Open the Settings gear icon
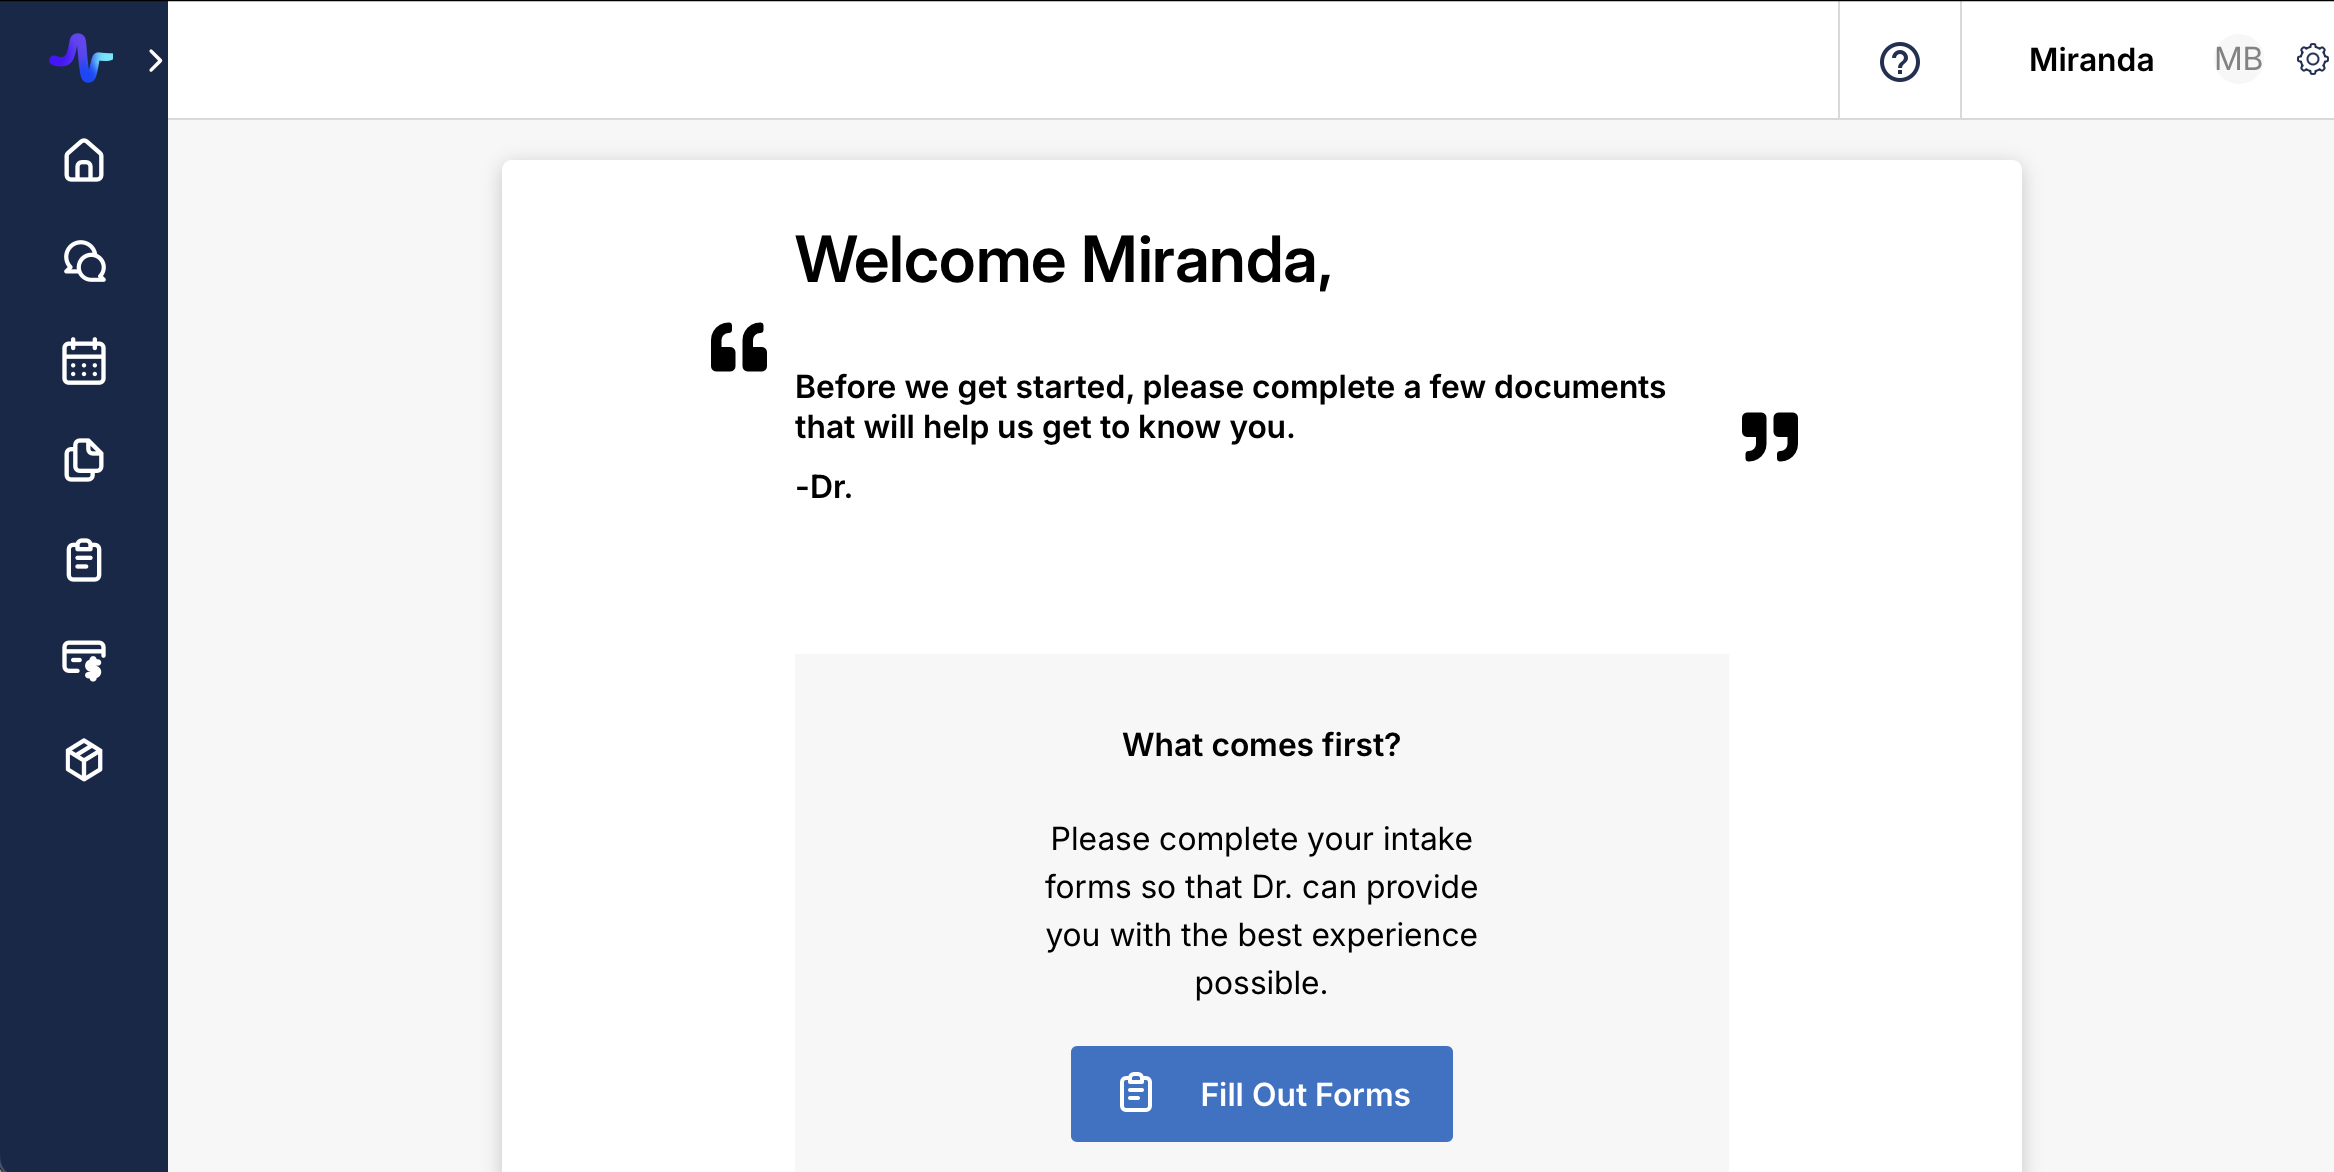The height and width of the screenshot is (1172, 2334). click(2312, 59)
